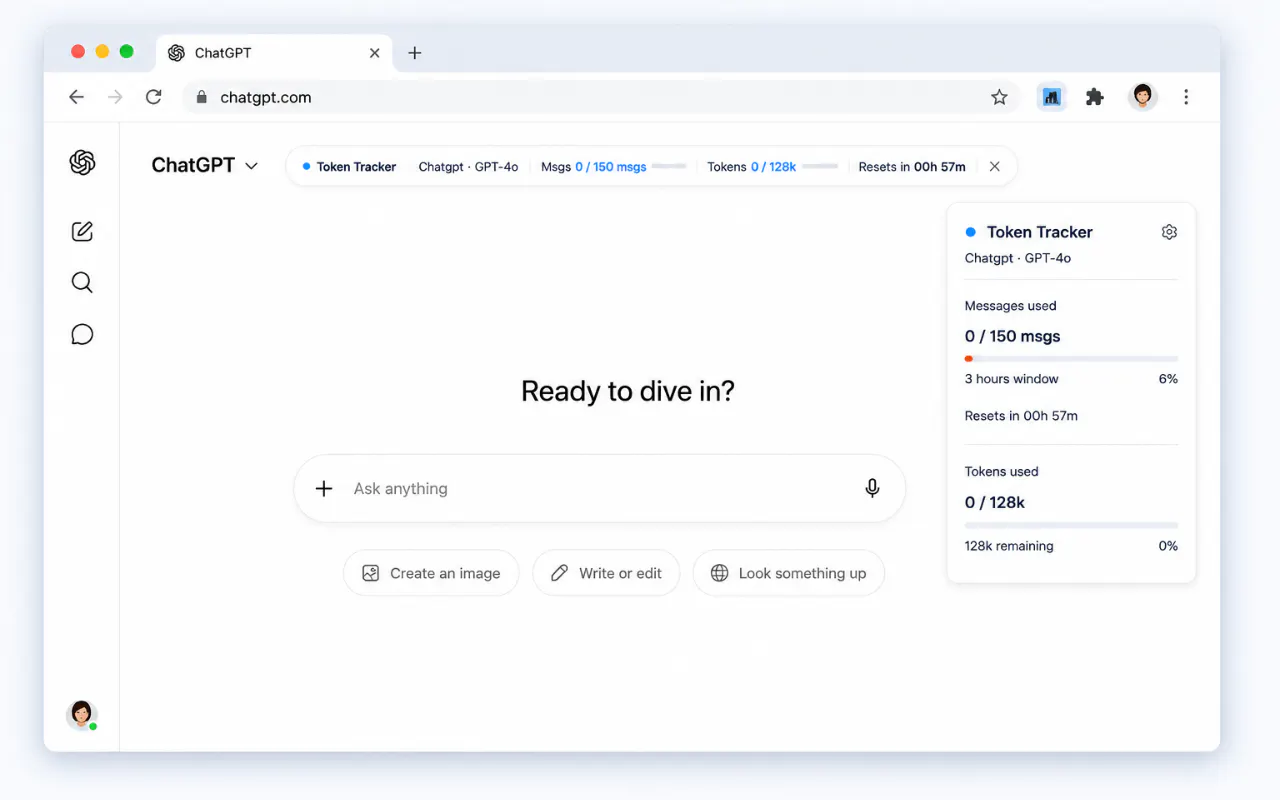Click the Msgs progress bar in the top tracker bar
Image resolution: width=1280 pixels, height=800 pixels.
pos(669,167)
